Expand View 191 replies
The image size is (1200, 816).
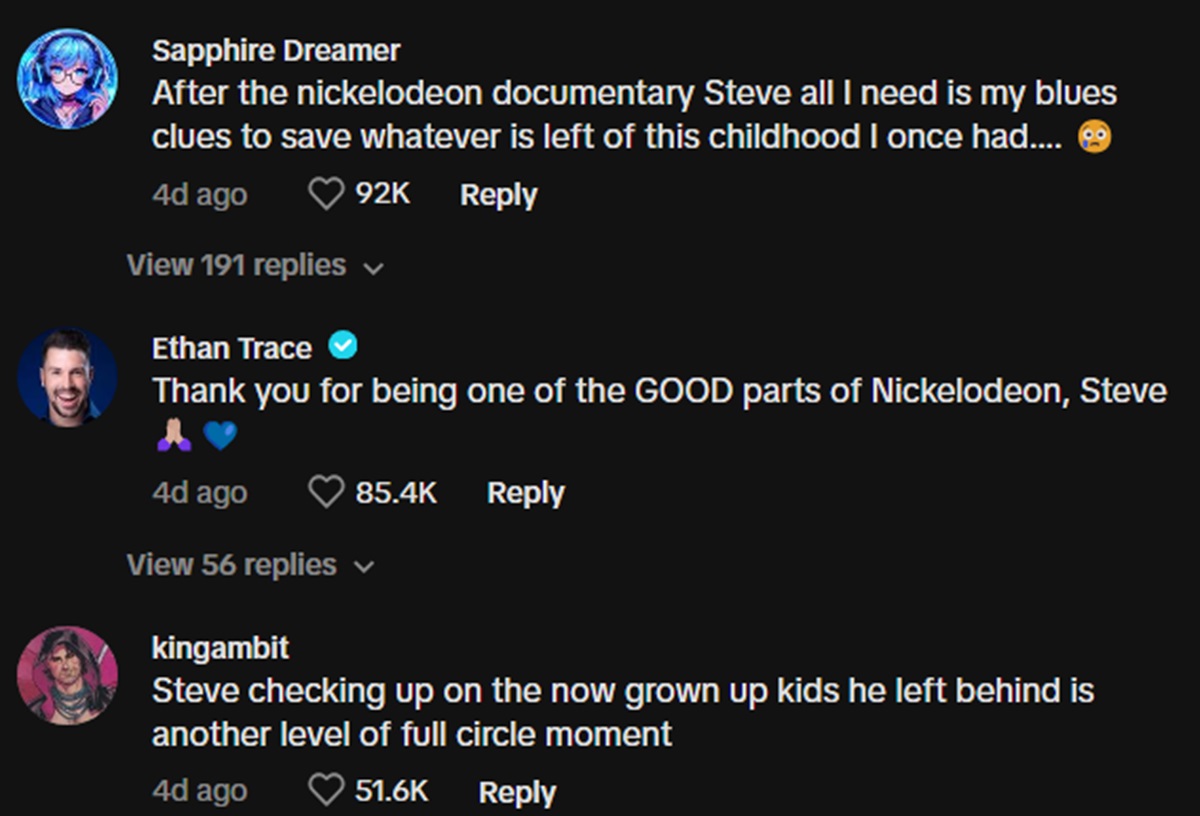tap(254, 265)
